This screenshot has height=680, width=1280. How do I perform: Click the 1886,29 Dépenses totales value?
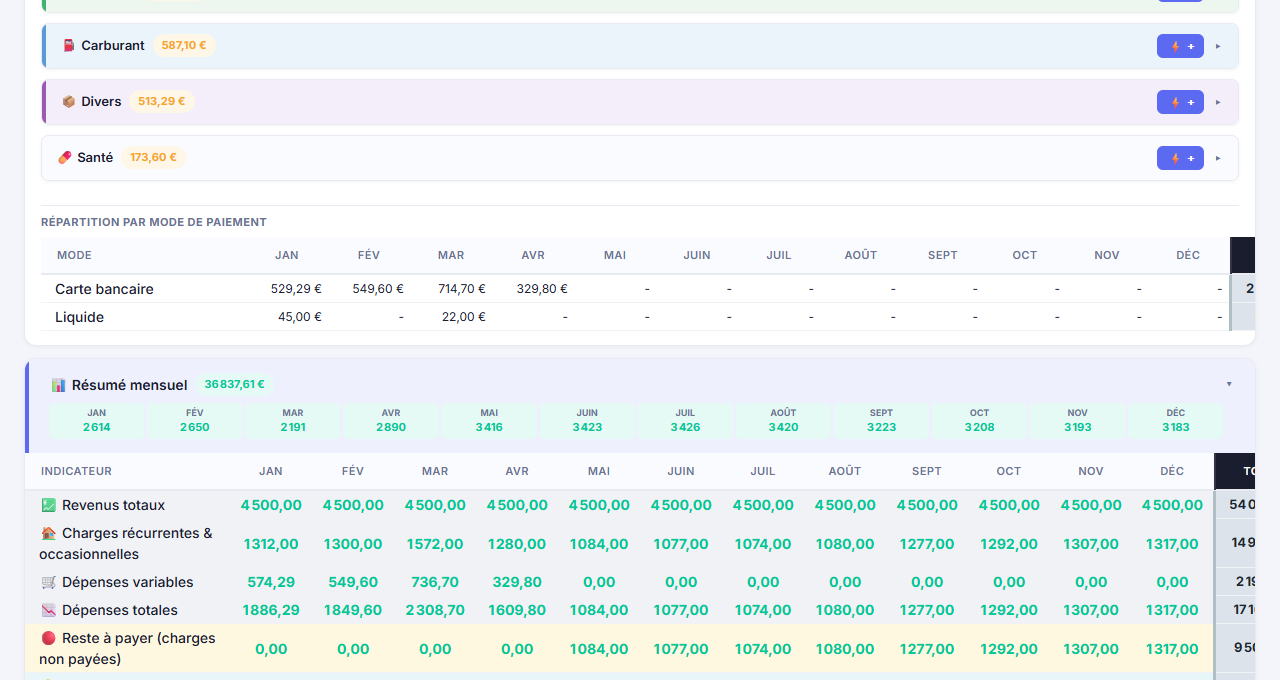(271, 610)
